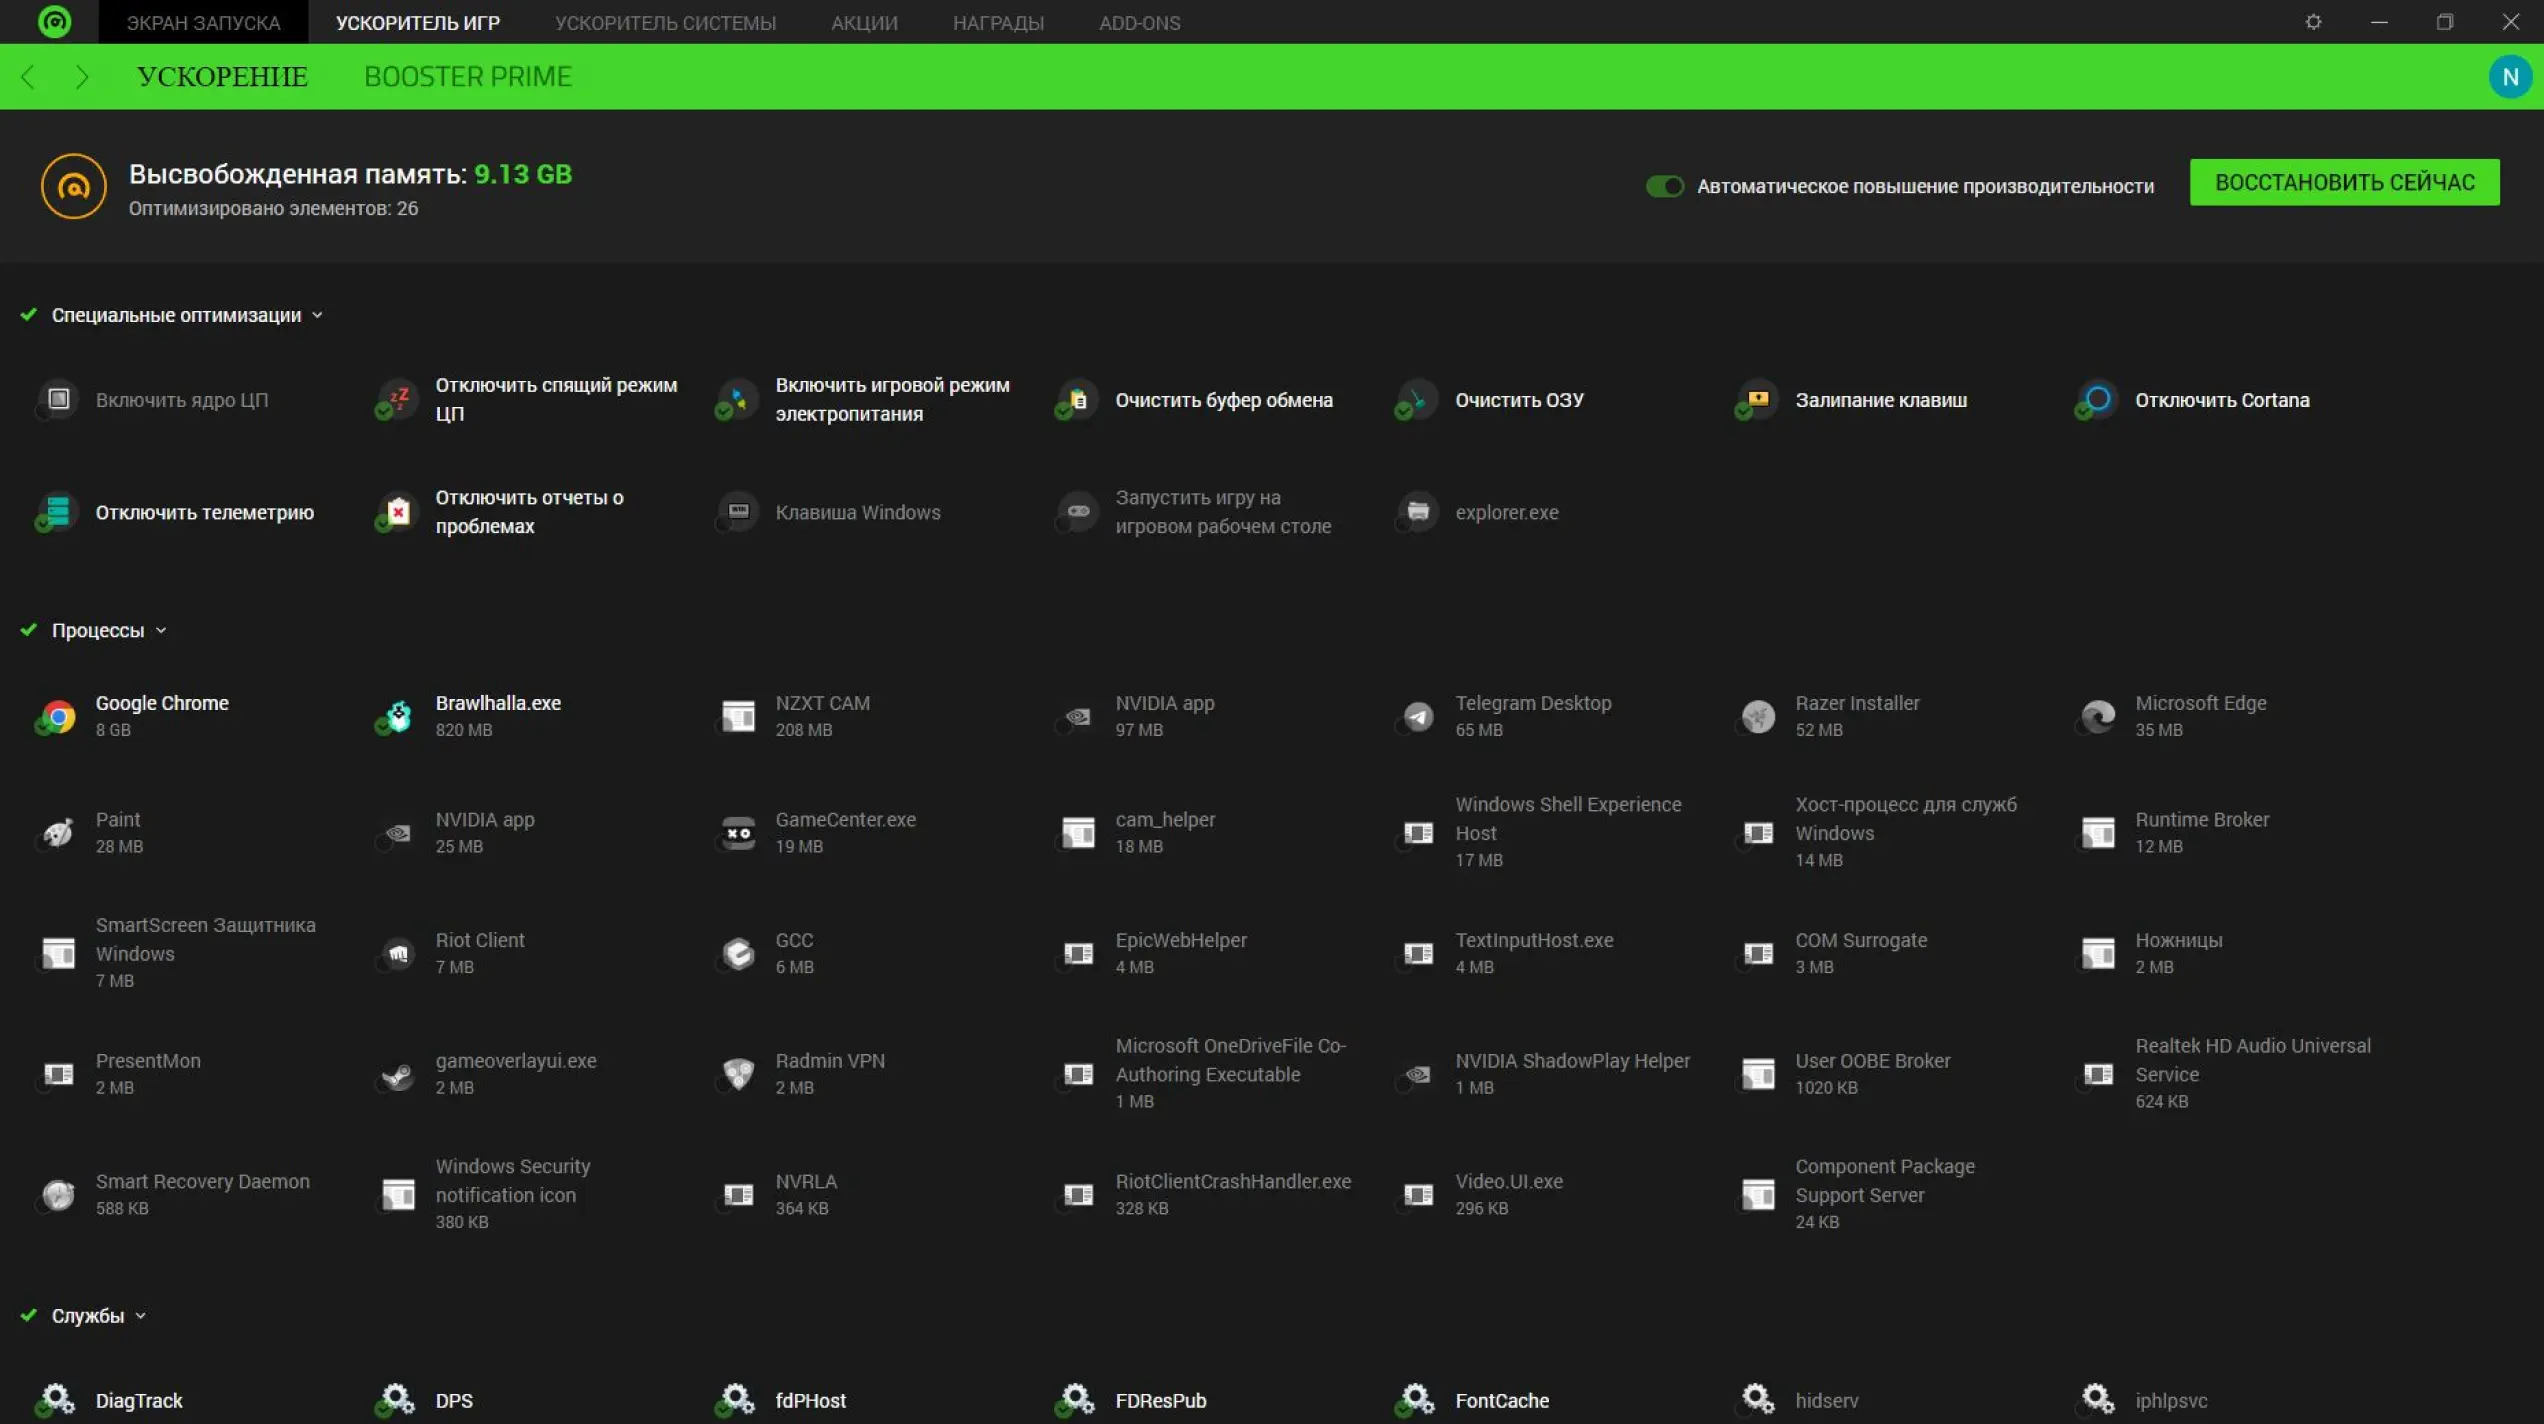This screenshot has height=1424, width=2544.
Task: Select the Riot Client process icon
Action: (398, 953)
